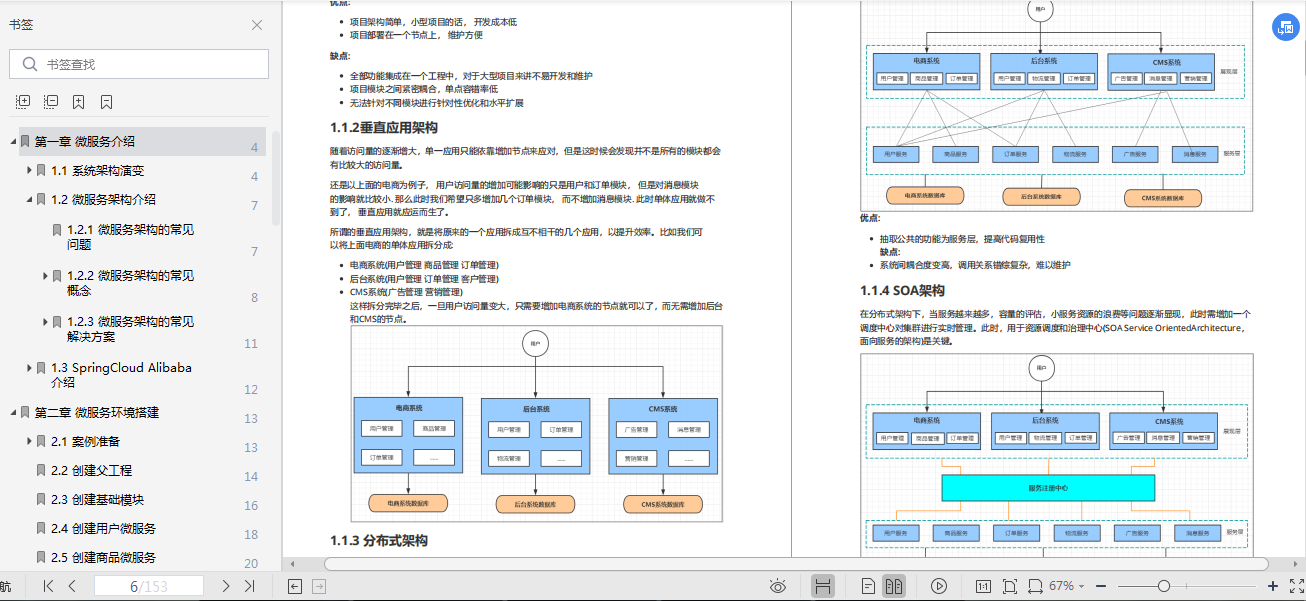Viewport: 1306px width, 601px height.
Task: Delete bookmark icon in bookmark toolbar
Action: pyautogui.click(x=106, y=102)
